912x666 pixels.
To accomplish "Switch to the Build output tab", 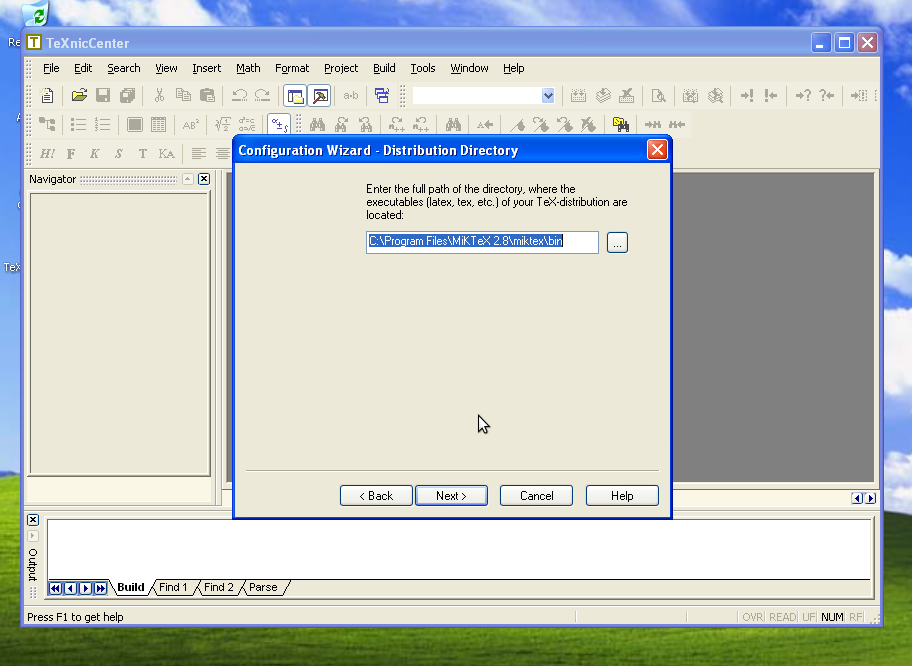I will click(131, 587).
